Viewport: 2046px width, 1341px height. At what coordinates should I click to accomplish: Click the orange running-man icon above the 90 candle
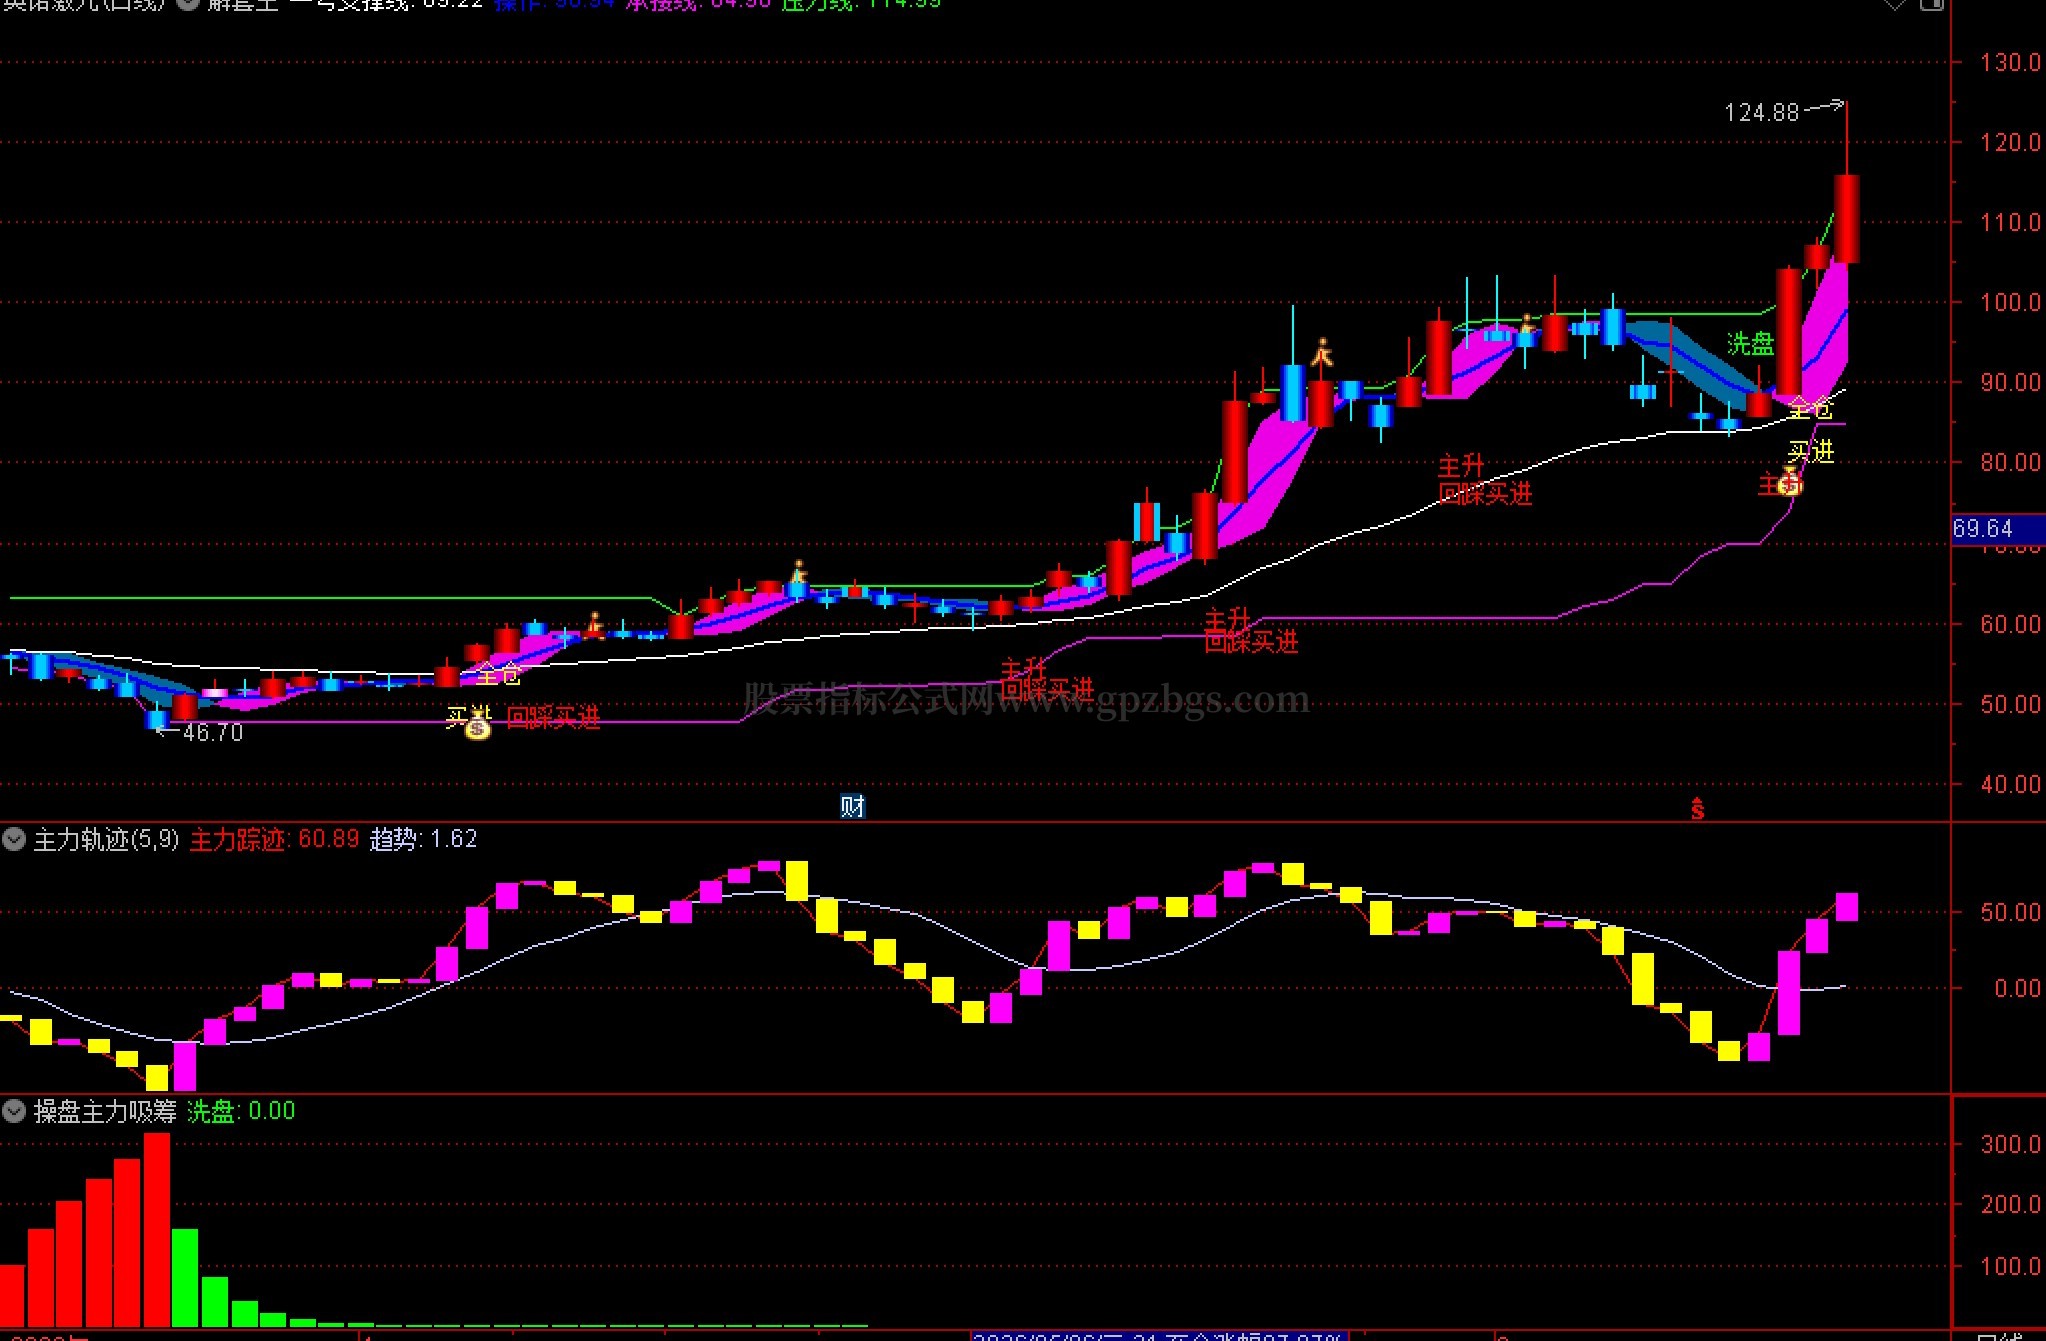pyautogui.click(x=1323, y=352)
